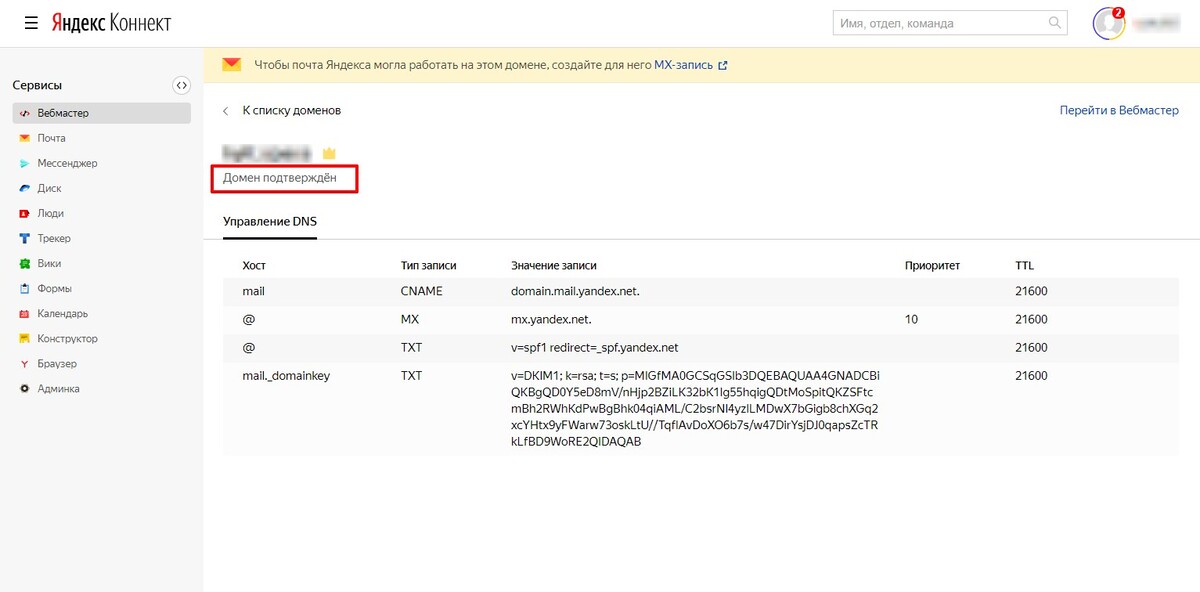Click the Трекер sidebar icon

click(x=24, y=238)
